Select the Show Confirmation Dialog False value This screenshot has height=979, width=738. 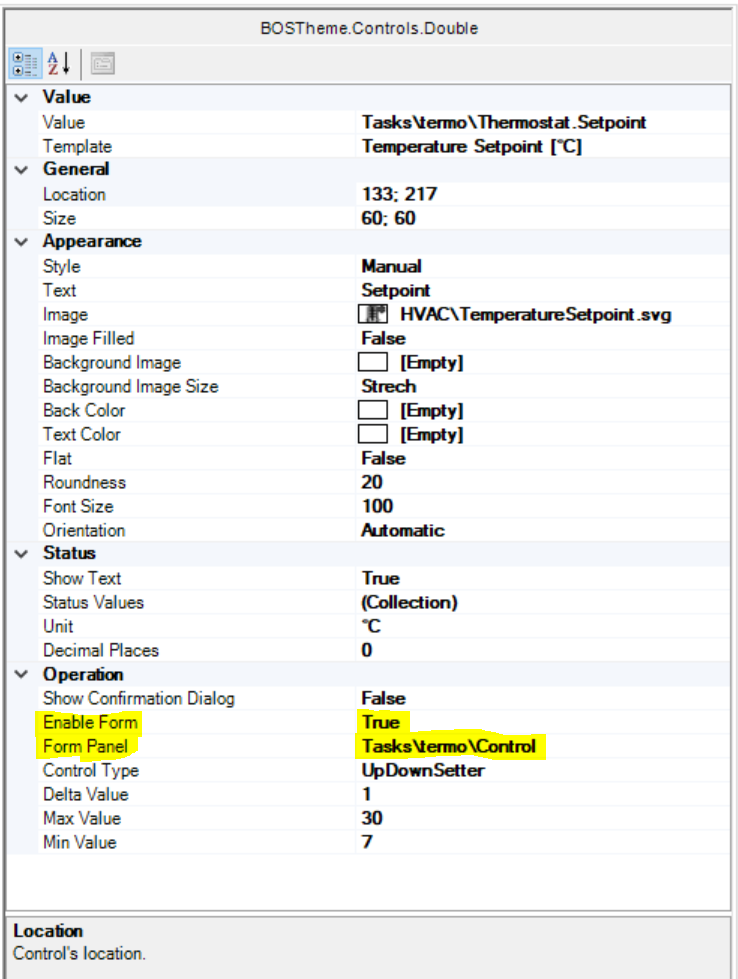tap(383, 698)
